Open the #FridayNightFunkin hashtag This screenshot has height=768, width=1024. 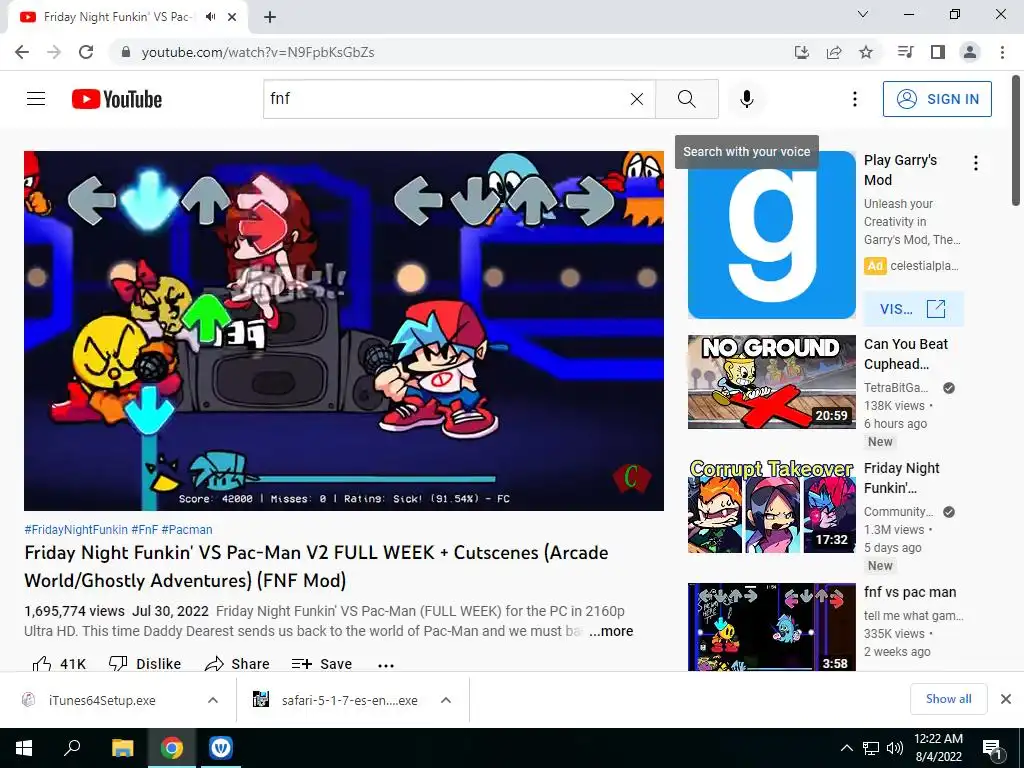76,530
